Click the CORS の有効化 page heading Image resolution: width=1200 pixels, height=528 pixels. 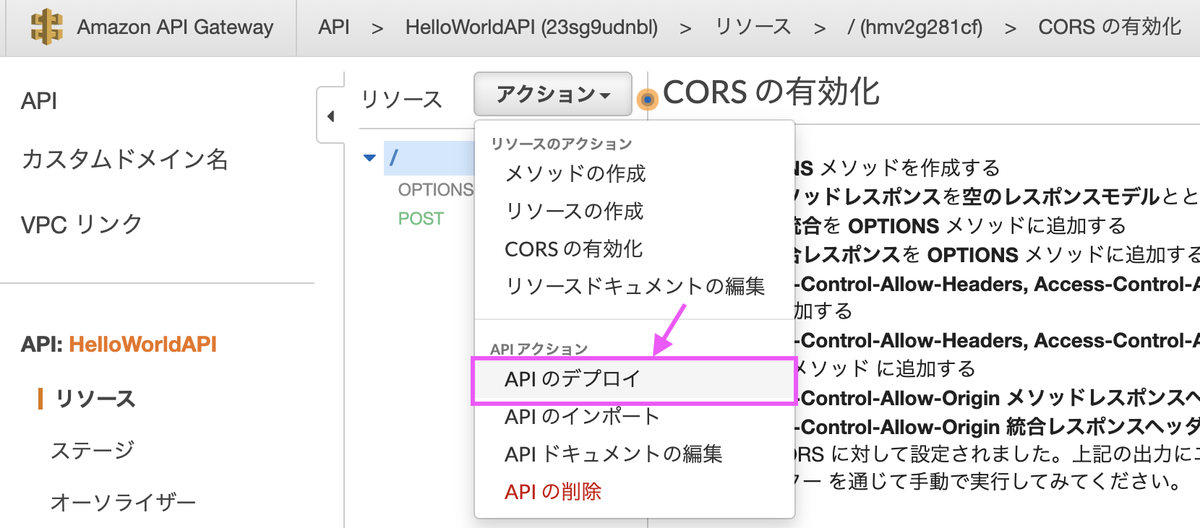tap(771, 91)
